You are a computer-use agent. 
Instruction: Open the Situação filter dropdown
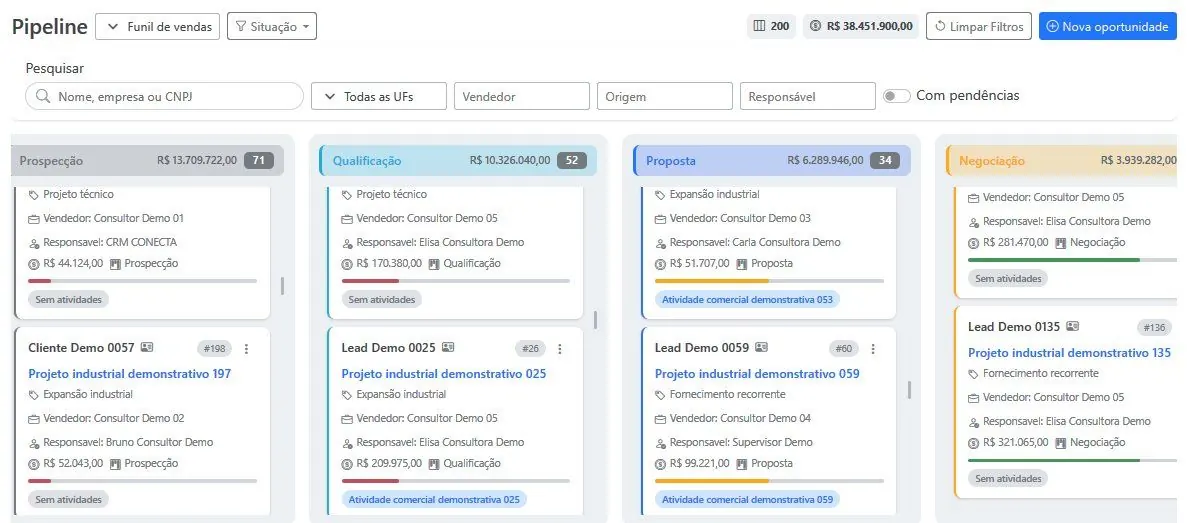272,26
